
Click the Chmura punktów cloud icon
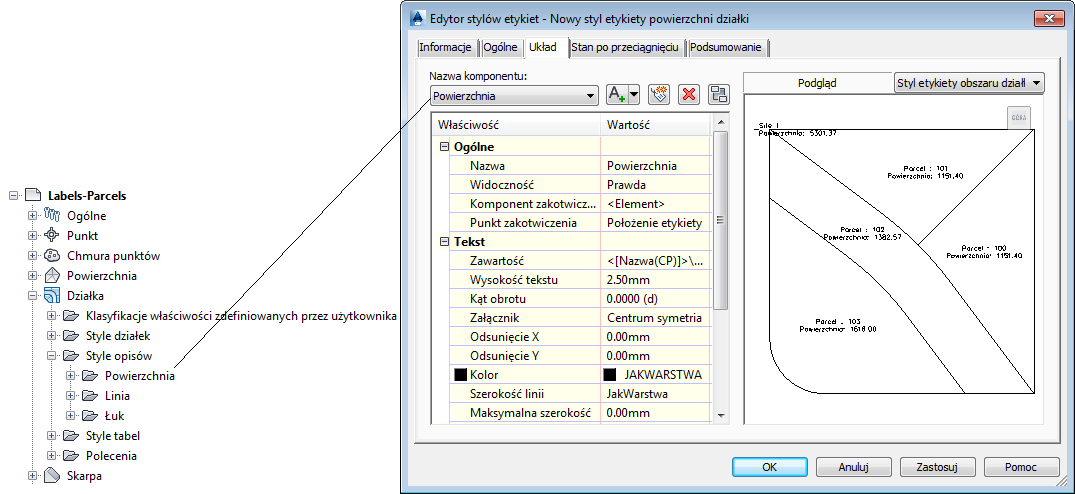53,256
